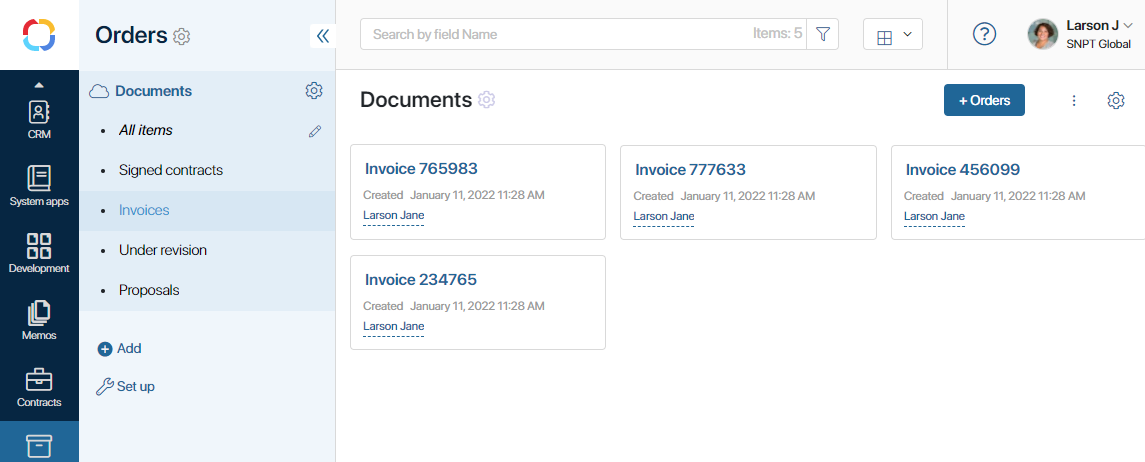Click the + Orders button
The image size is (1145, 462).
[983, 100]
